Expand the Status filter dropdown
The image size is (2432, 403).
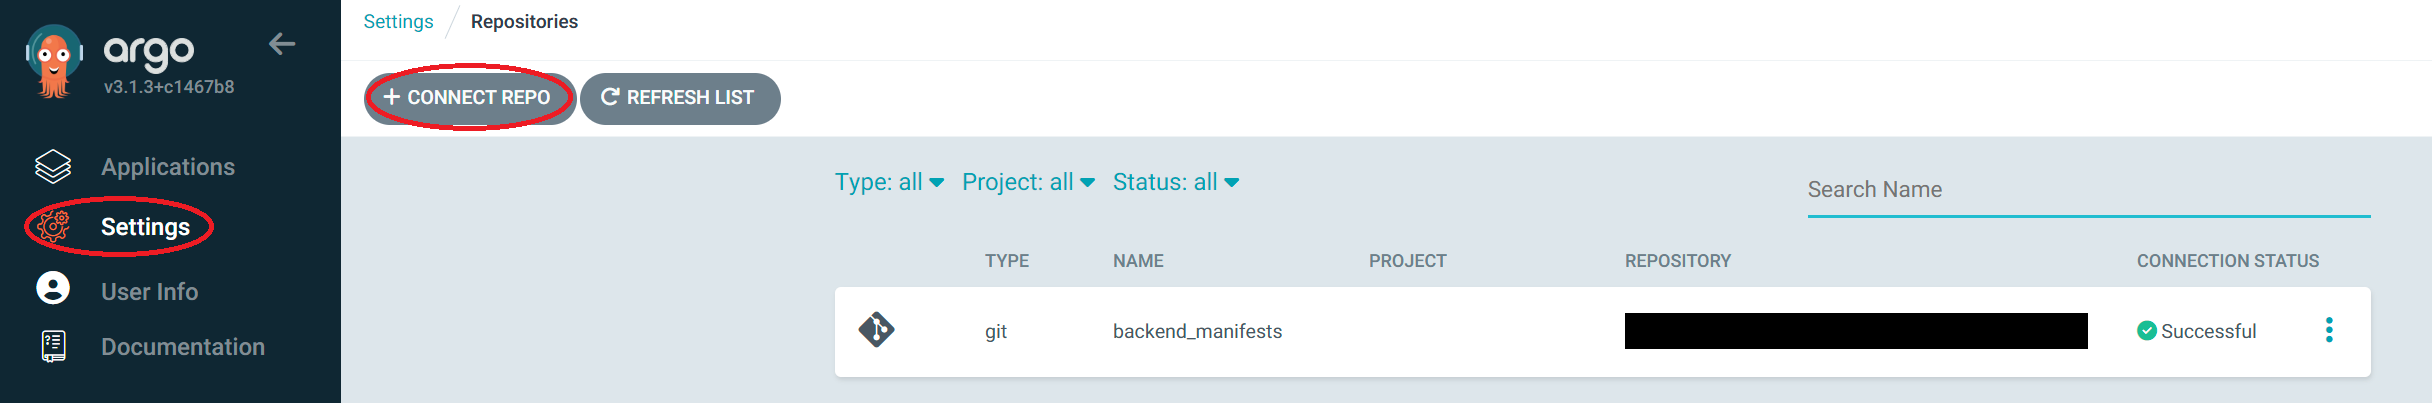[1176, 182]
